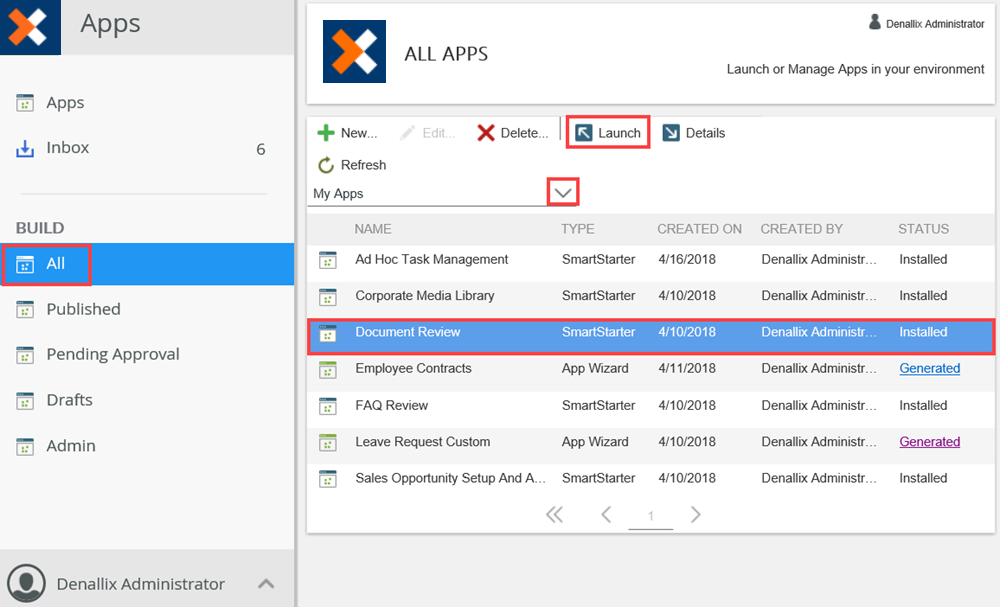Switch to Drafts in sidebar

click(69, 400)
